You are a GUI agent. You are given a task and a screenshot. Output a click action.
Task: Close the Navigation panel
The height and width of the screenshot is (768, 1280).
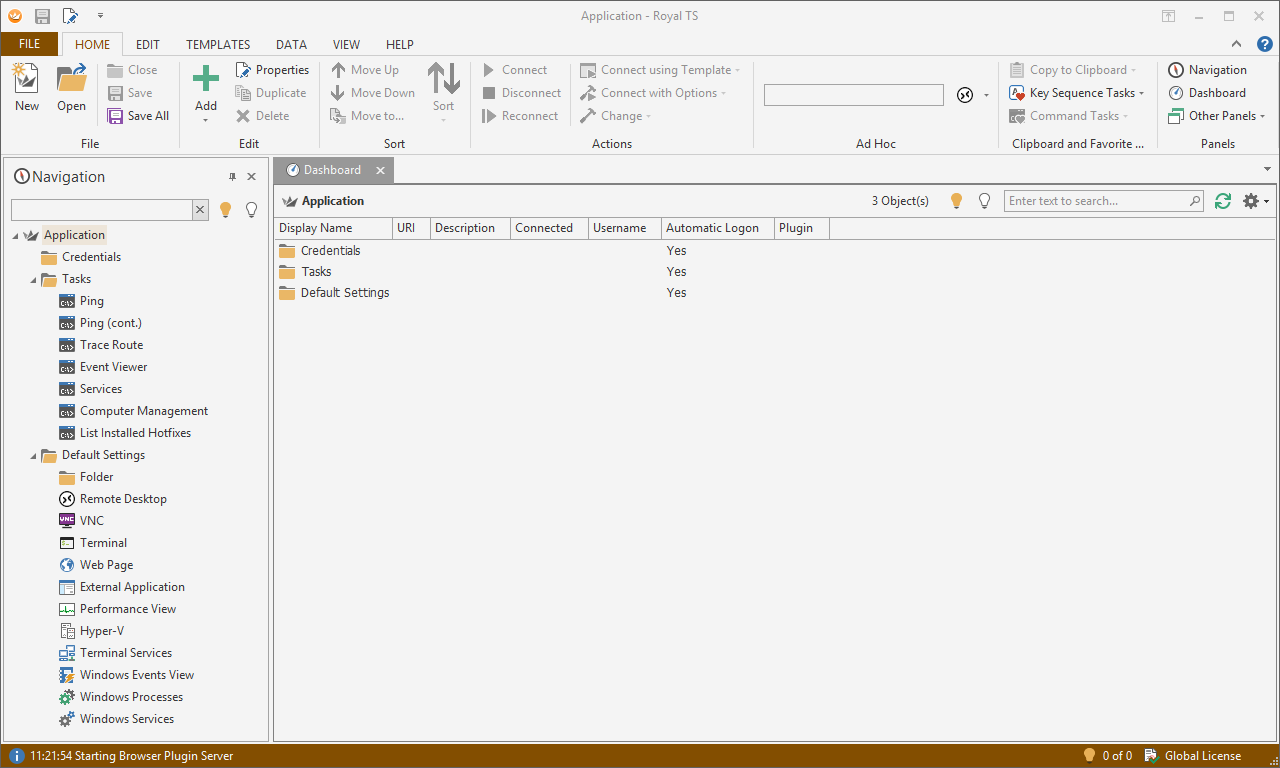point(252,177)
